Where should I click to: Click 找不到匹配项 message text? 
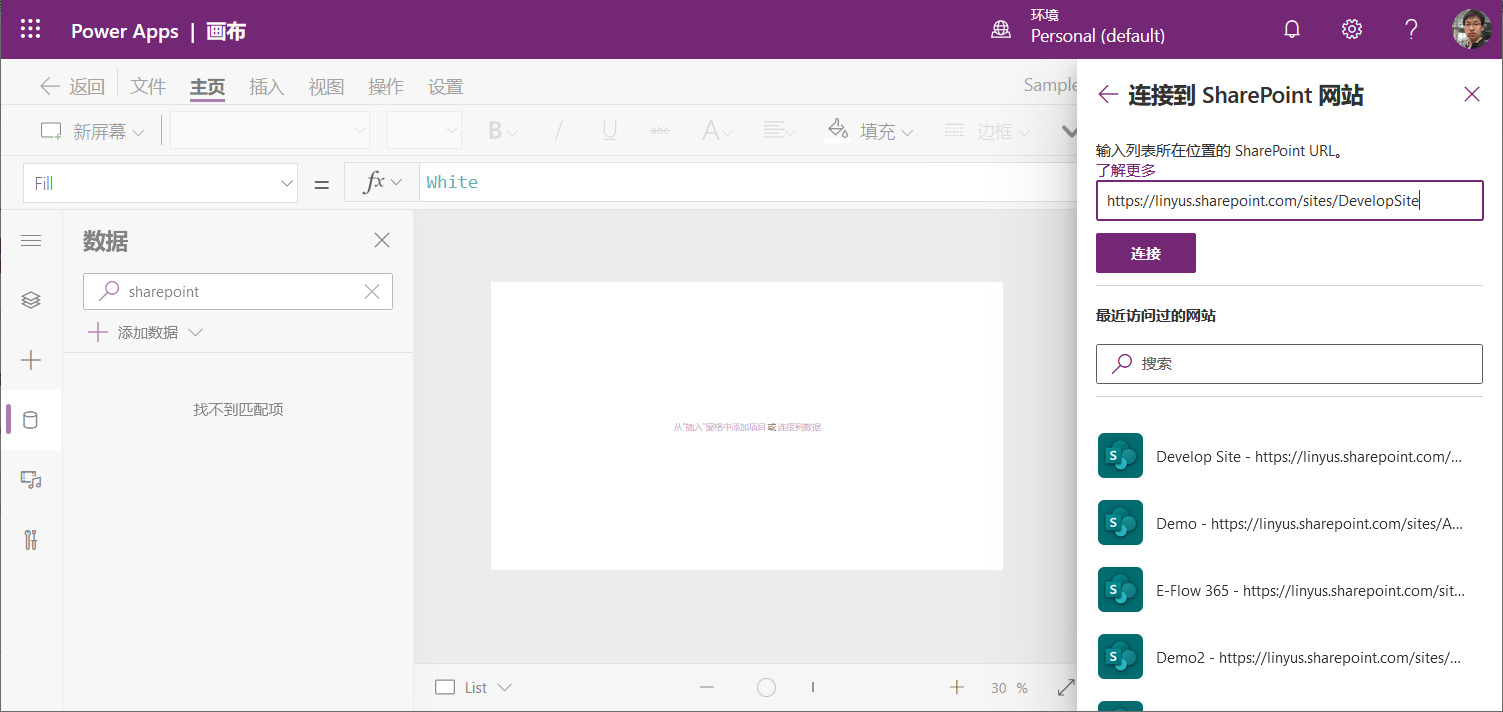[x=238, y=409]
